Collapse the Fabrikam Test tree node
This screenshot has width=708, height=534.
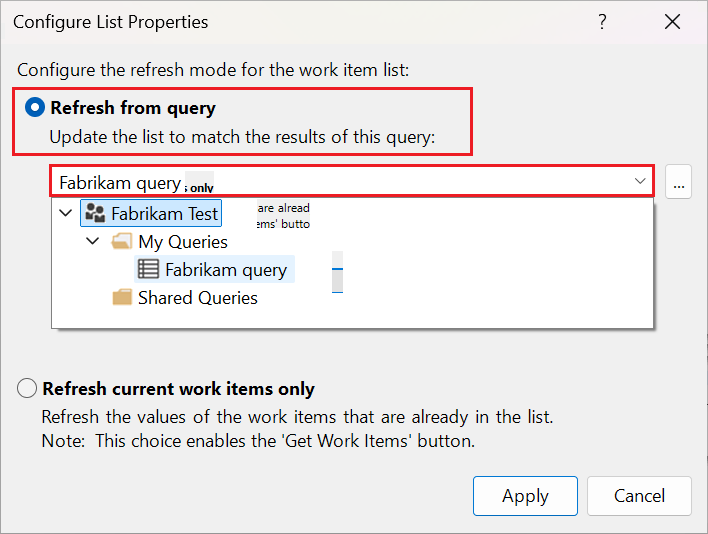66,213
